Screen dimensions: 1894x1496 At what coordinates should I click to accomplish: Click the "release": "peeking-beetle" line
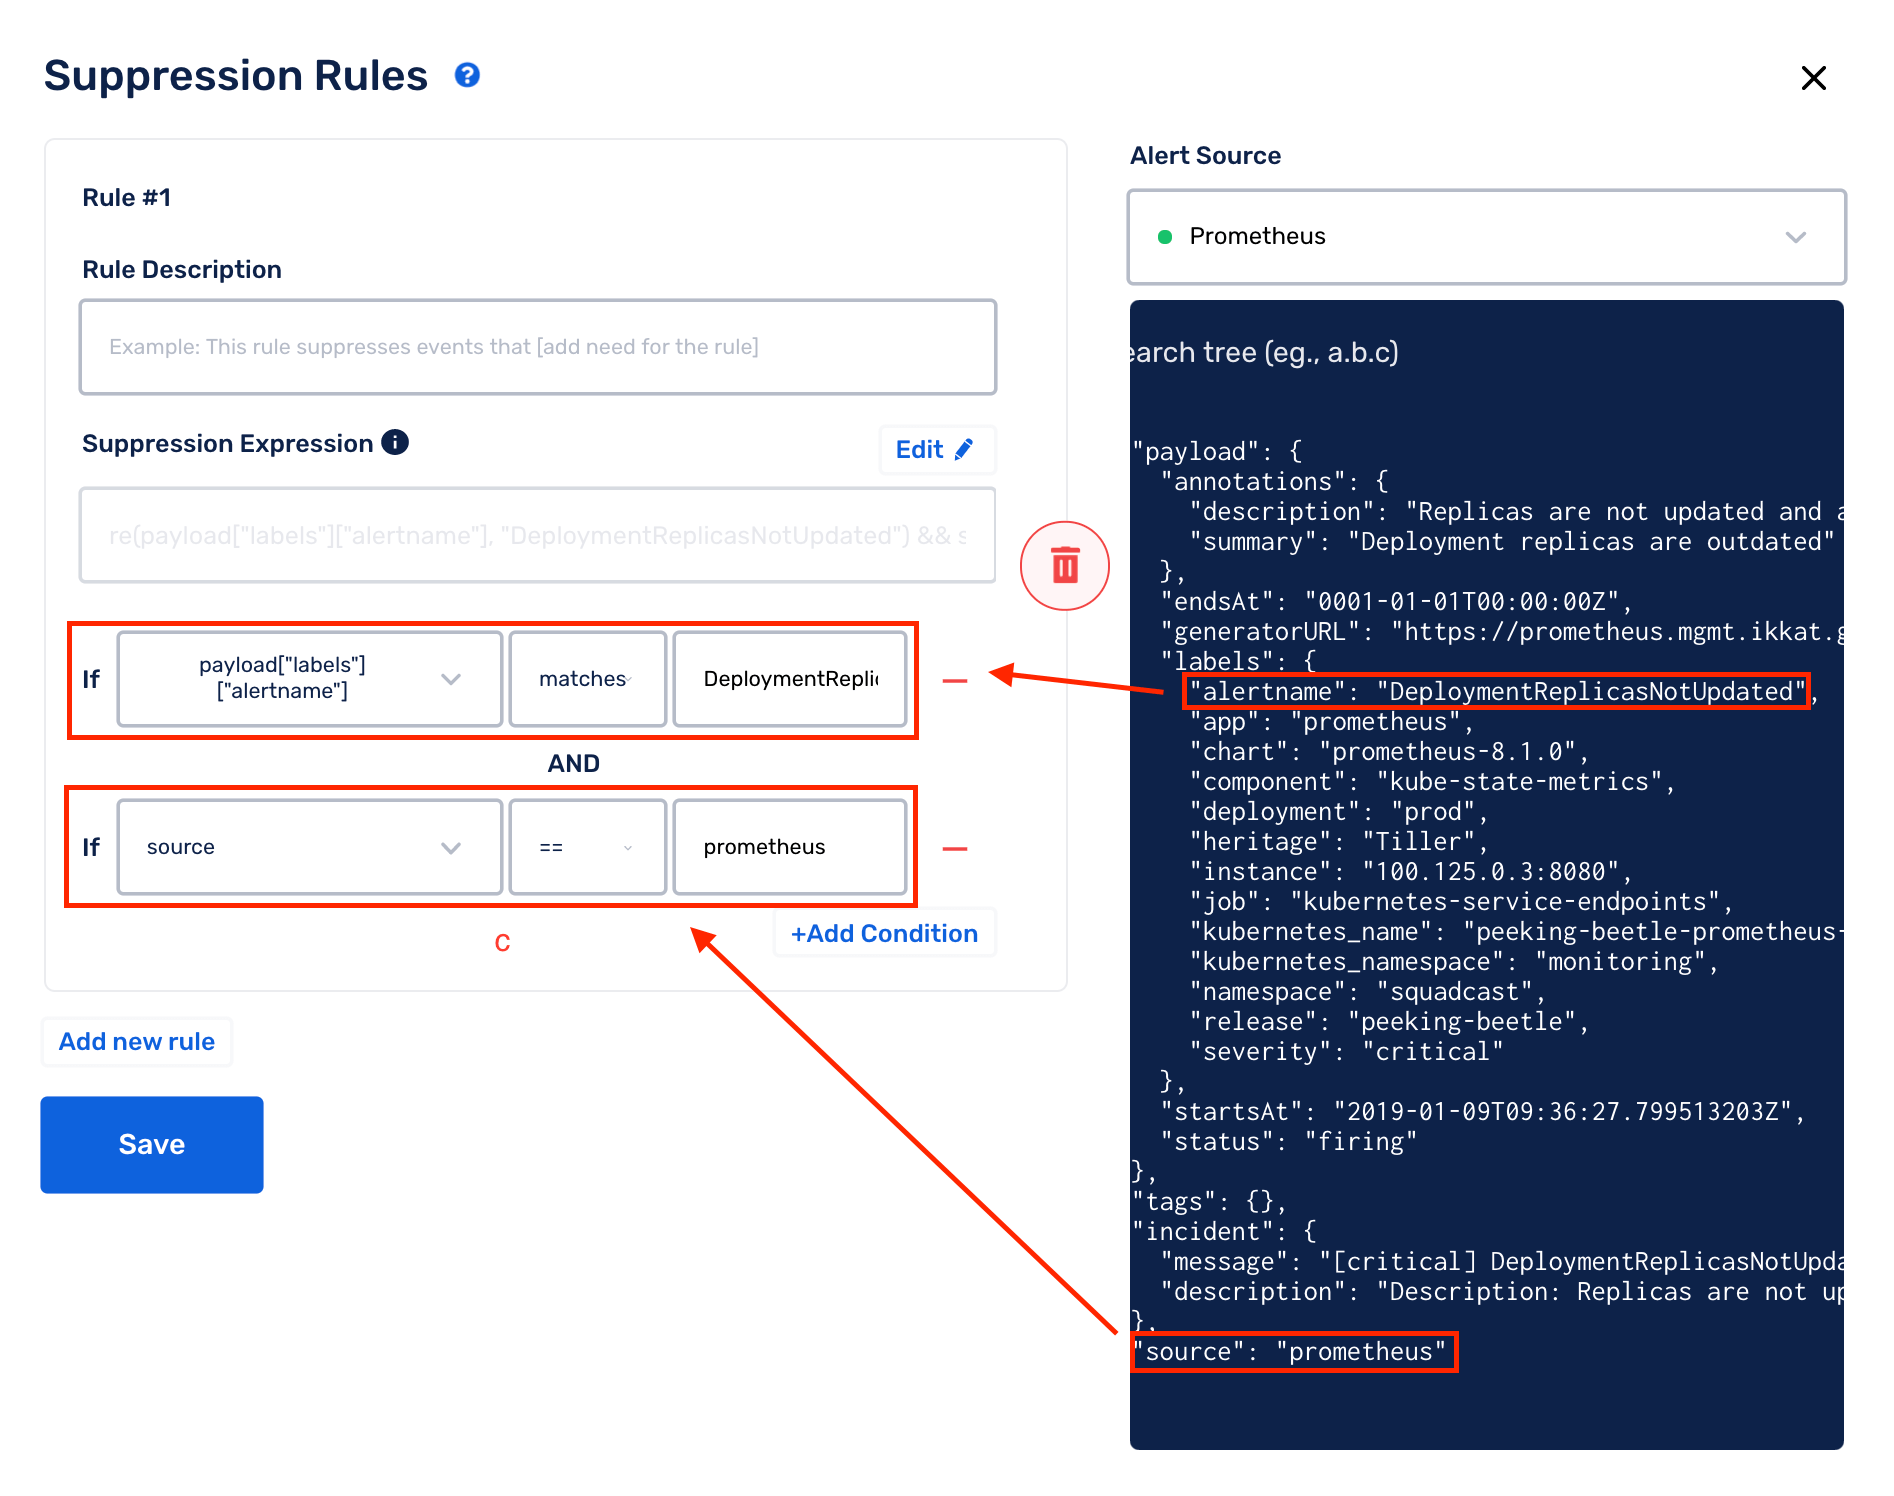click(1390, 1022)
